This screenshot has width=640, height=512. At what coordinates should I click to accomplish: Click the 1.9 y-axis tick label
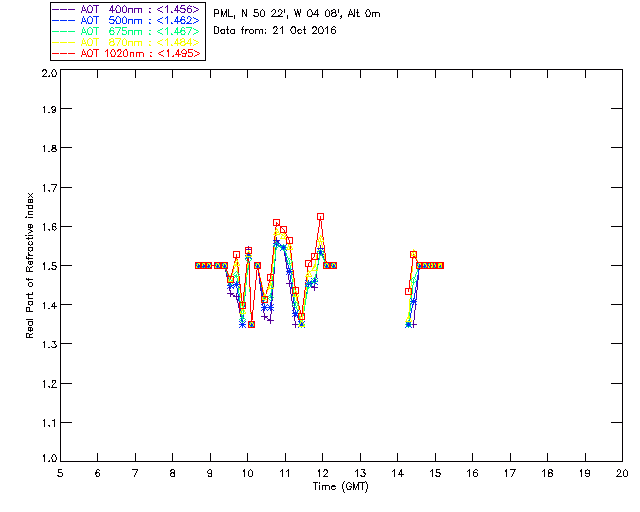(49, 109)
